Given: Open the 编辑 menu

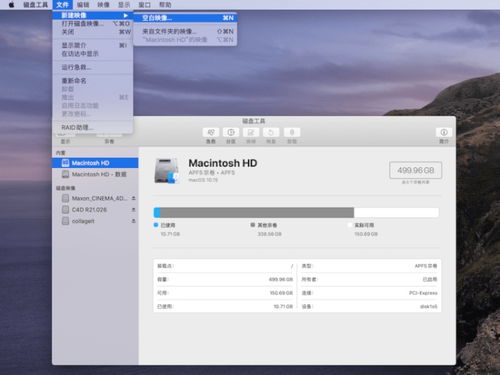Looking at the screenshot, I should click(x=83, y=5).
